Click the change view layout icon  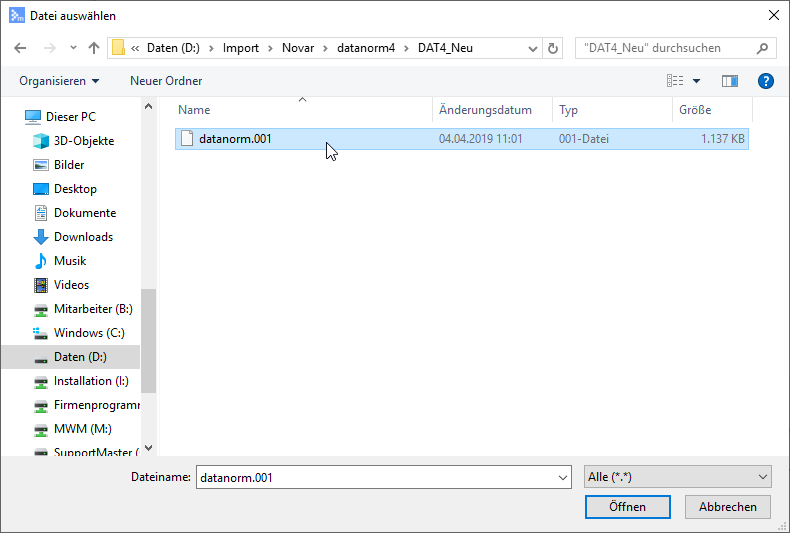point(676,81)
